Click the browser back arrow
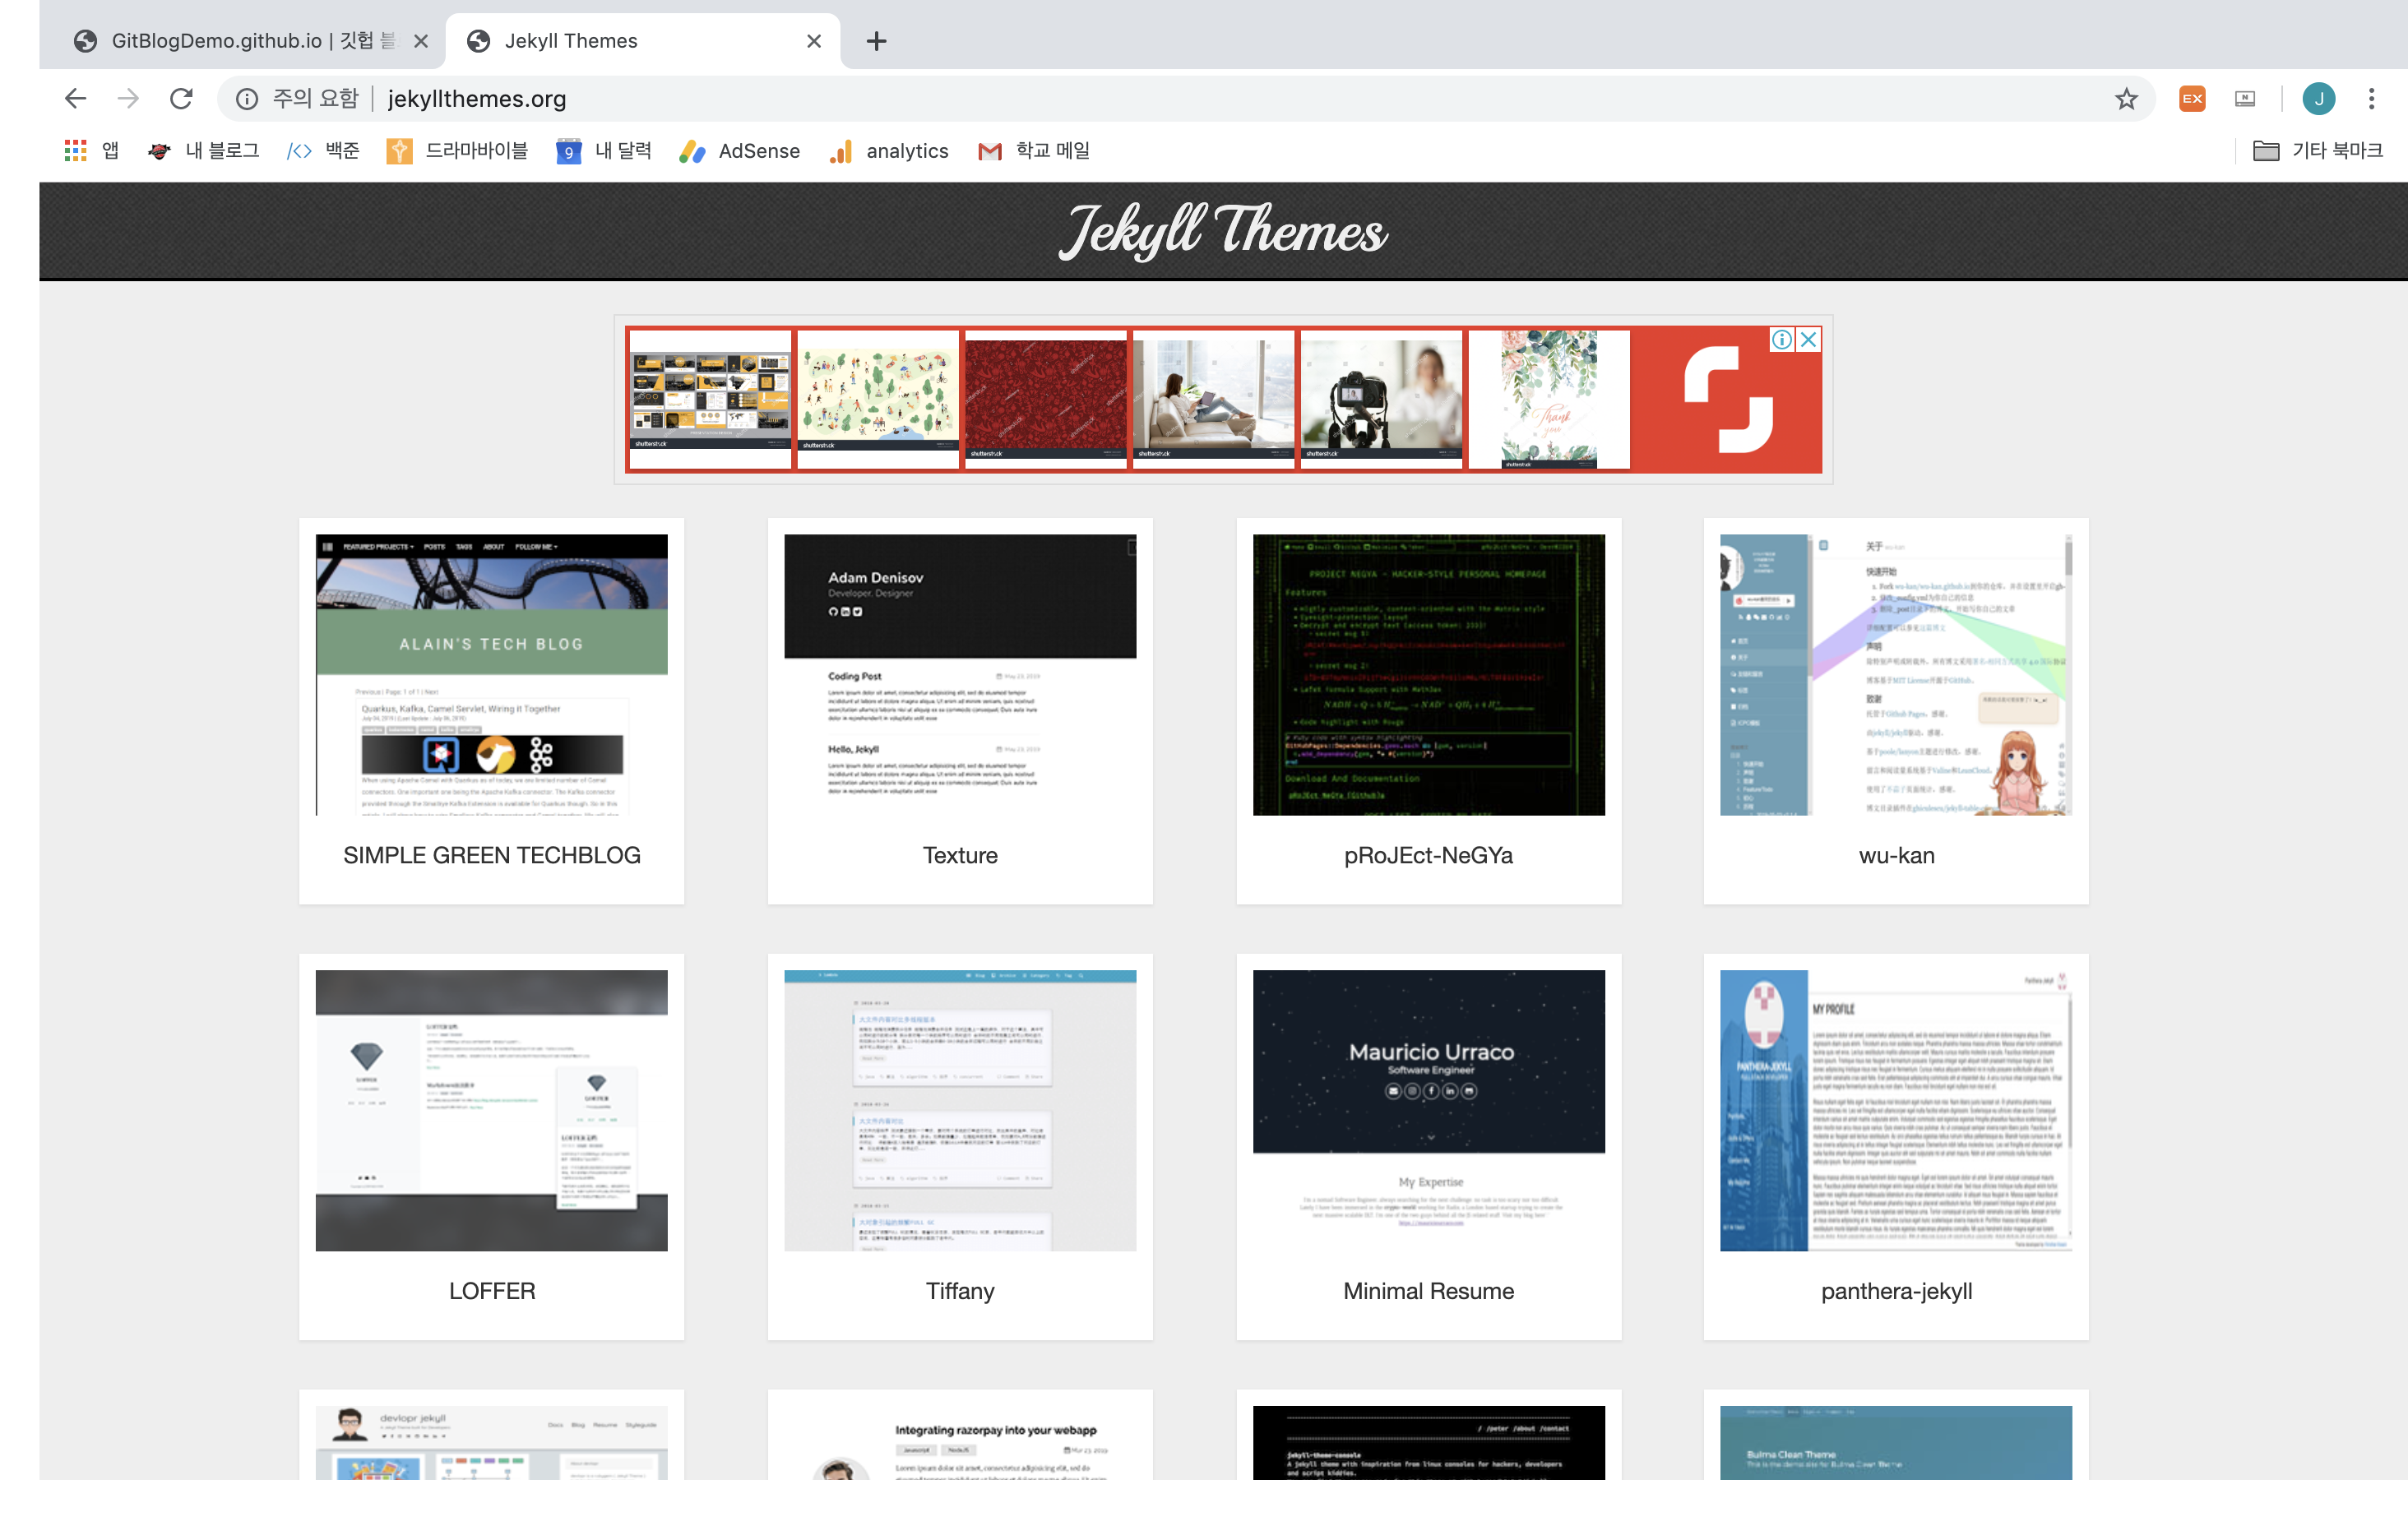Viewport: 2408px width, 1526px height. (76, 98)
